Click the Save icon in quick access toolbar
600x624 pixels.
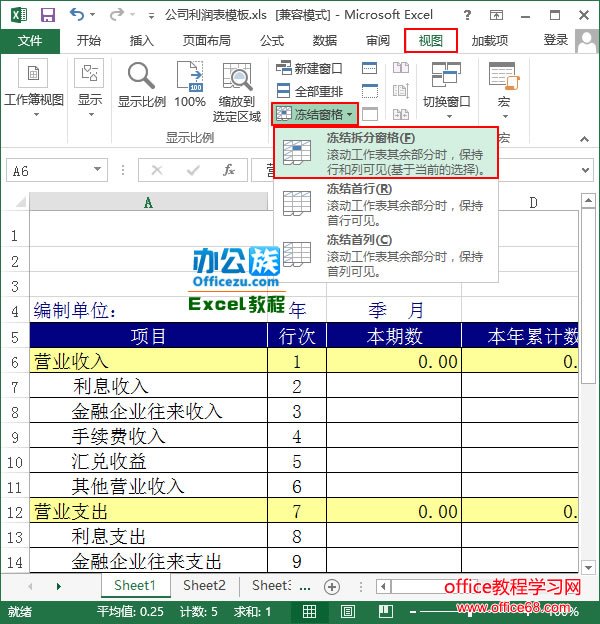[x=48, y=15]
